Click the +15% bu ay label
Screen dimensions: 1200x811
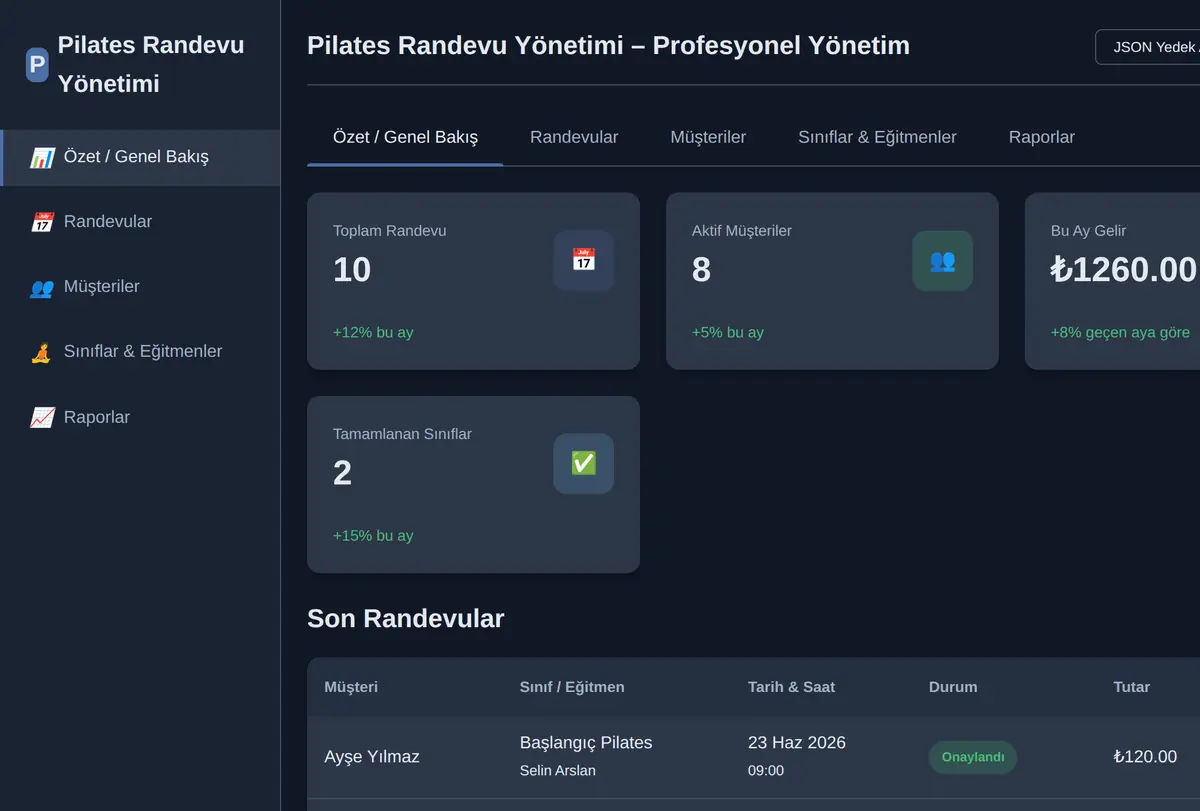click(373, 536)
